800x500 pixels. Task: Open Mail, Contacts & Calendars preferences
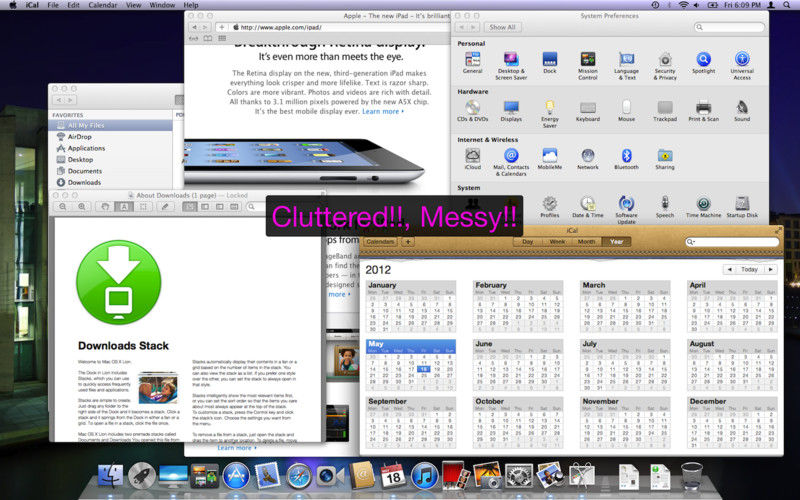[x=511, y=162]
